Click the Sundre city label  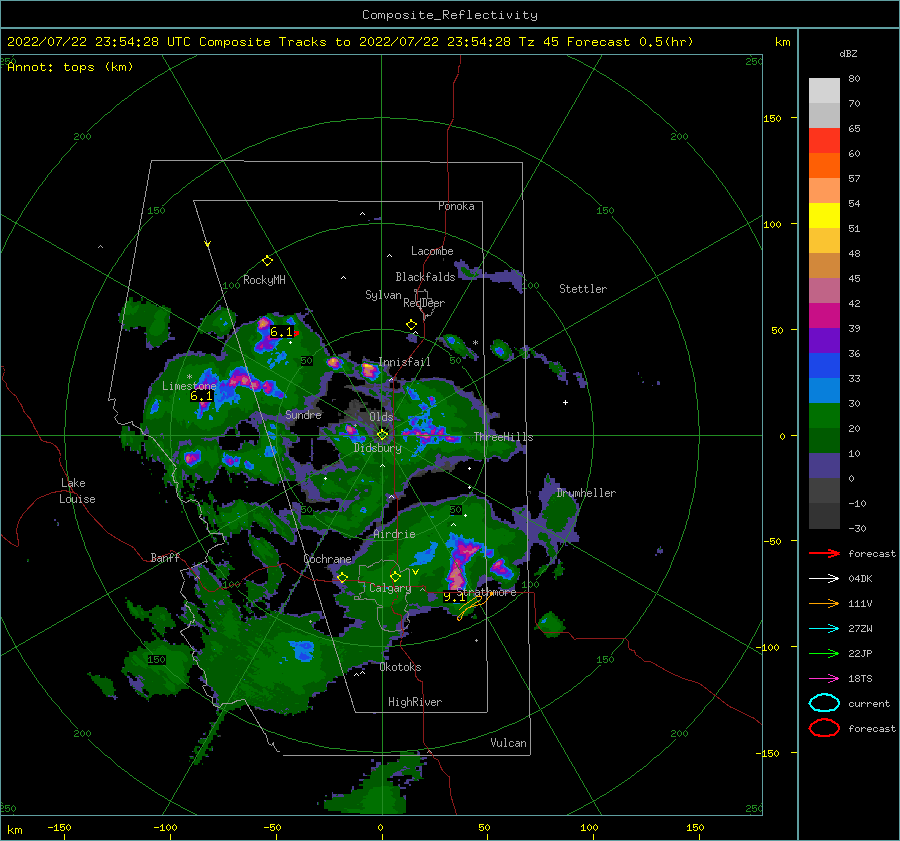(304, 414)
